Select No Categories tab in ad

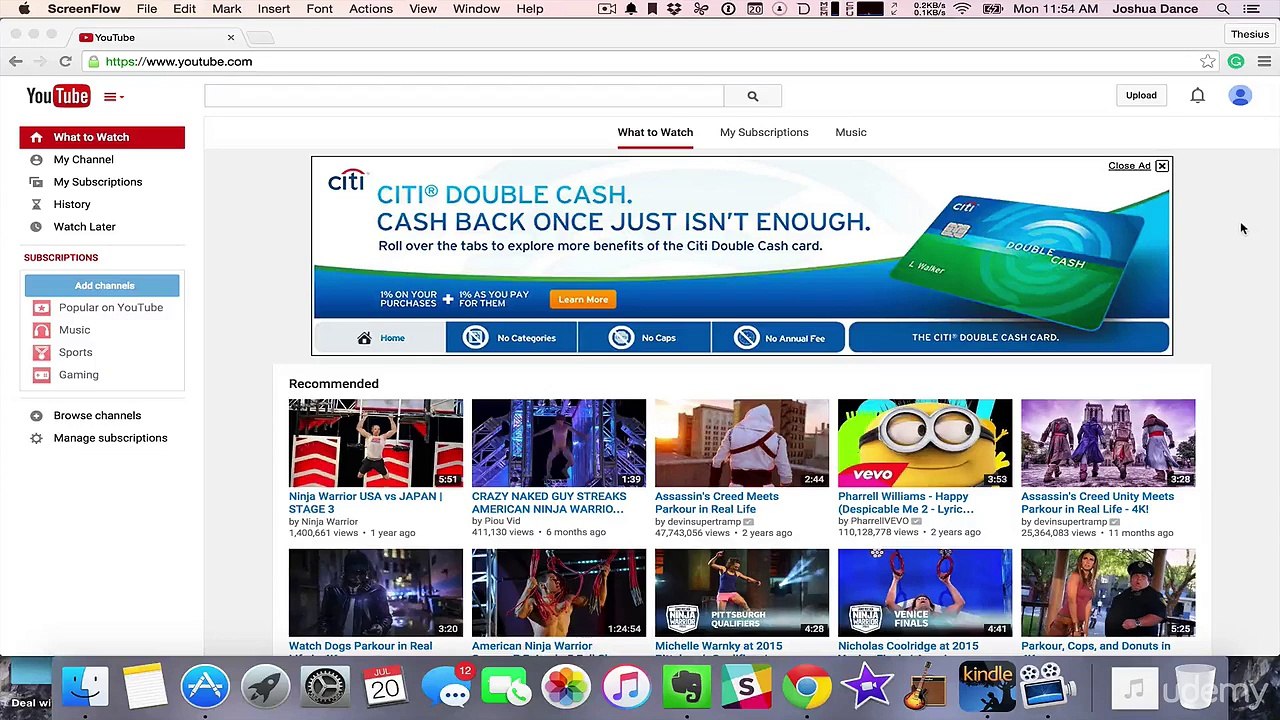point(511,338)
